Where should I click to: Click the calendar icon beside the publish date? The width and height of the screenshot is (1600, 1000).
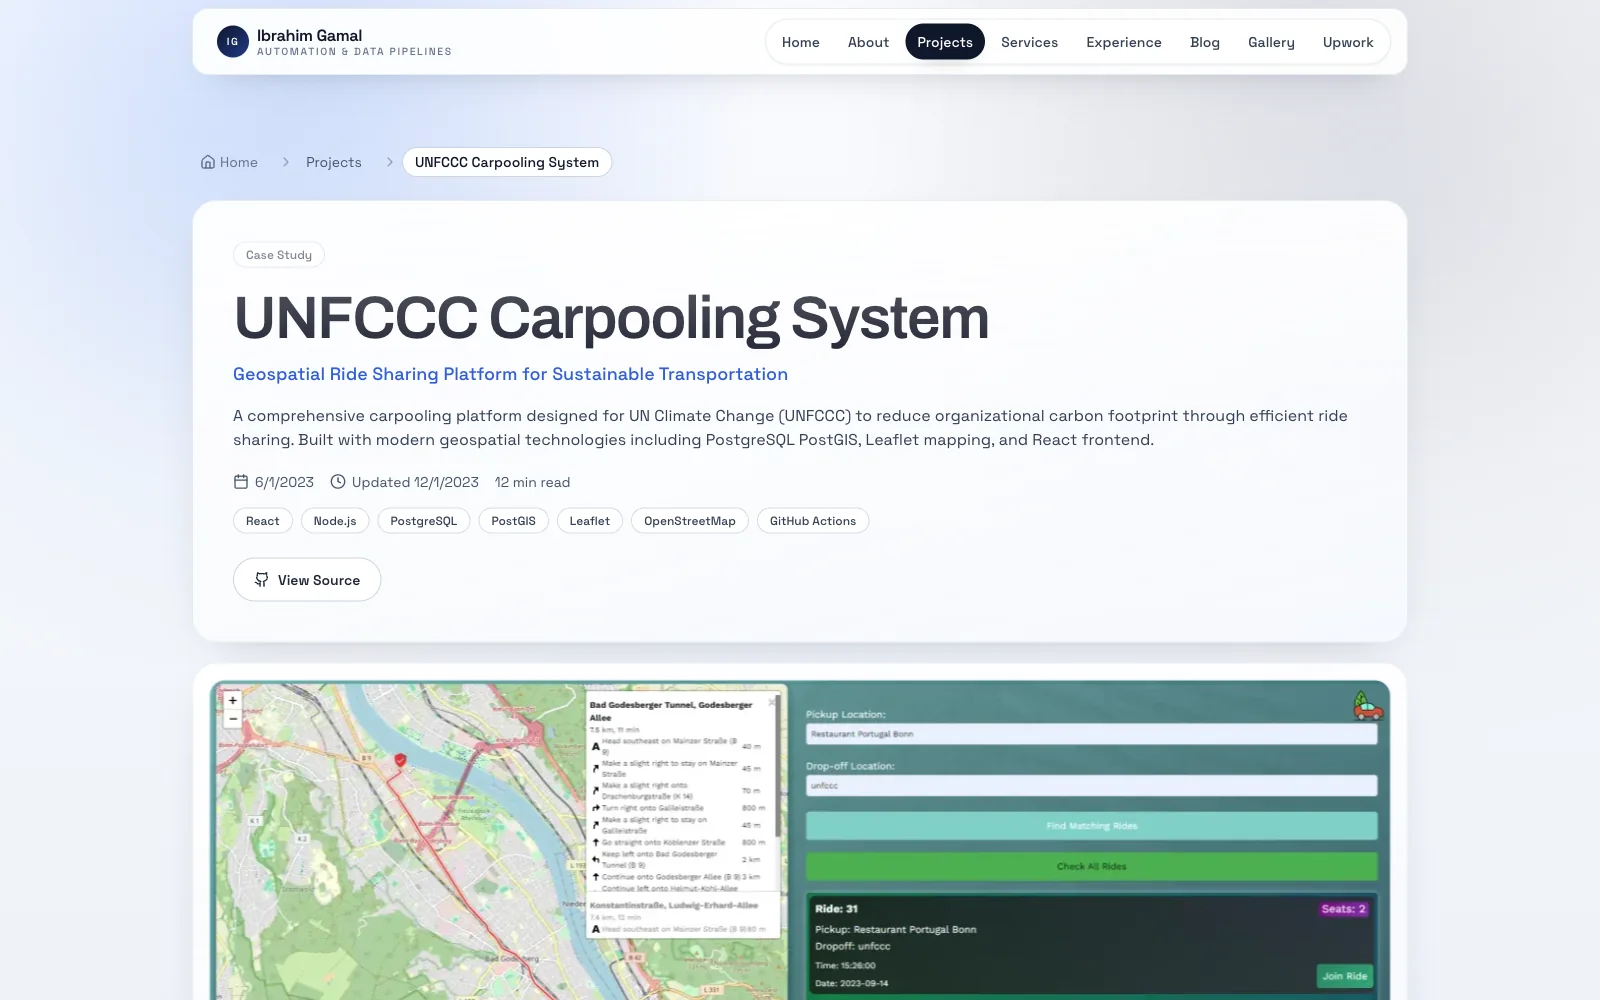(x=240, y=481)
